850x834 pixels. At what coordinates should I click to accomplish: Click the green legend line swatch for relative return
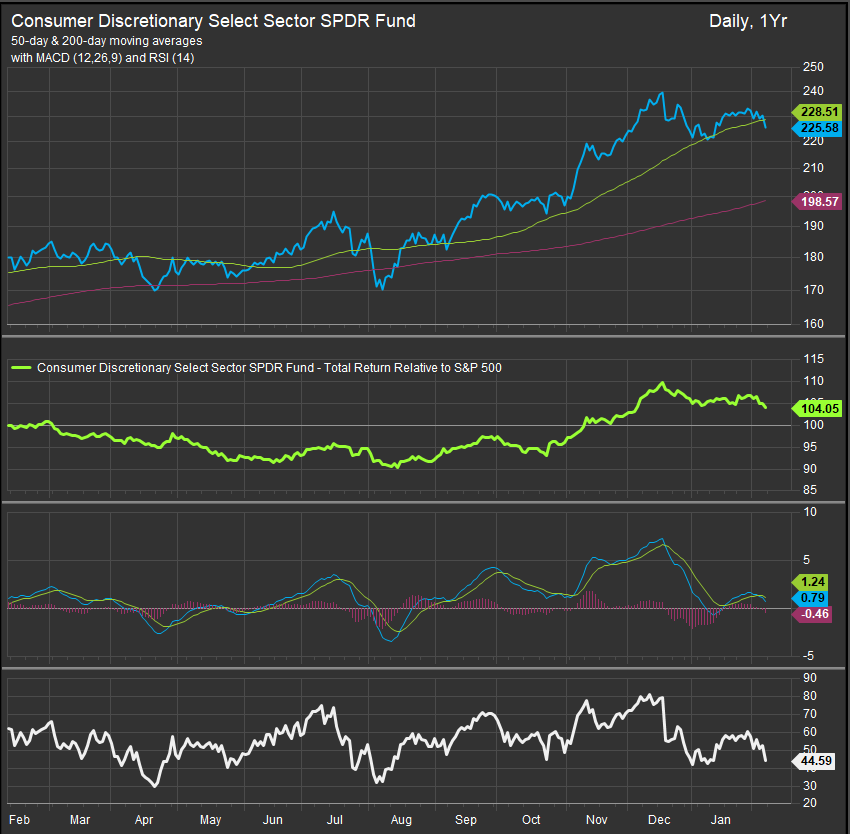pos(21,368)
